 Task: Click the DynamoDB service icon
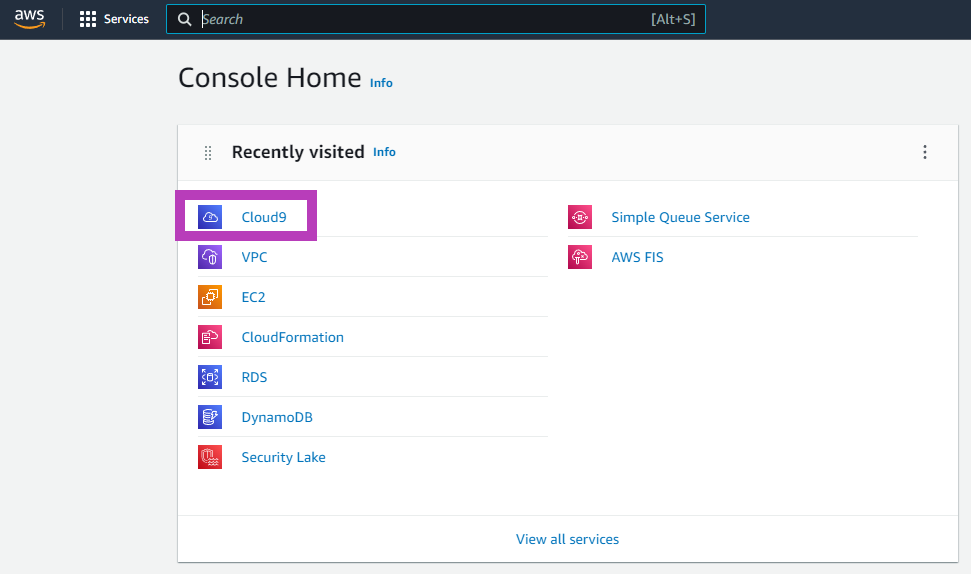point(210,417)
